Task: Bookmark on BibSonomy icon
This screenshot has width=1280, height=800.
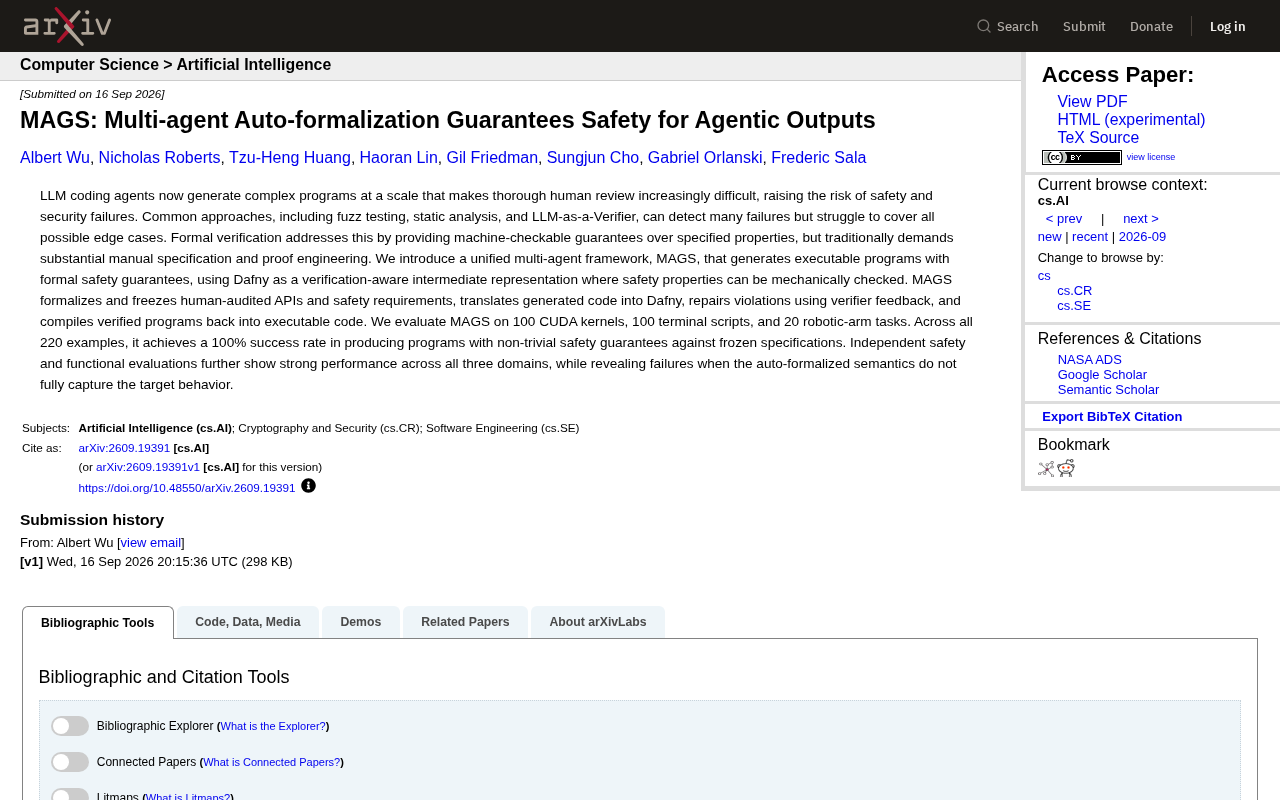Action: click(x=1046, y=469)
